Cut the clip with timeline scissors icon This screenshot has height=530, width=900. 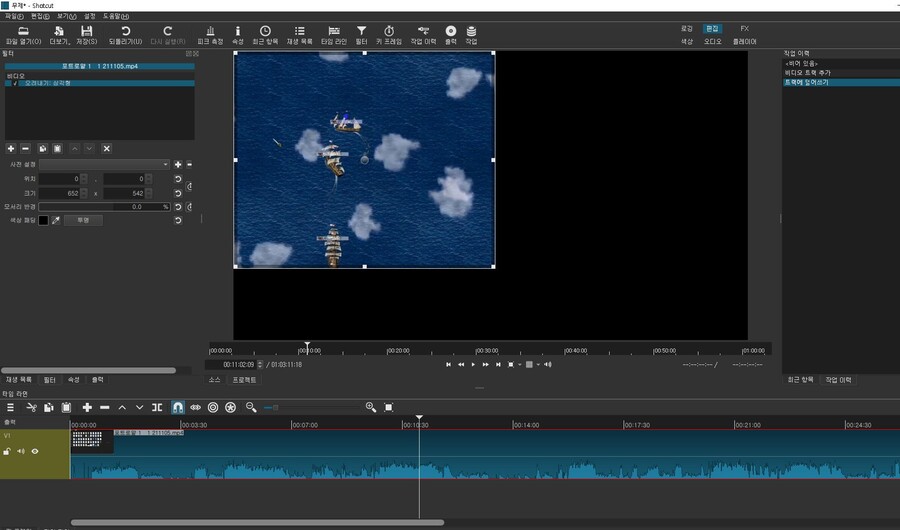32,407
